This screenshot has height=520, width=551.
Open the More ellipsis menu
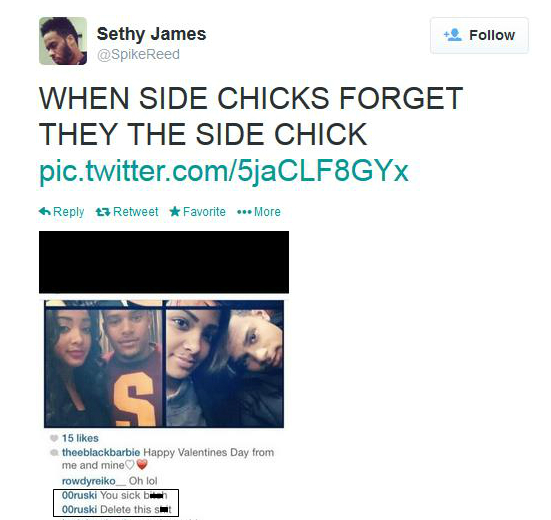[259, 212]
